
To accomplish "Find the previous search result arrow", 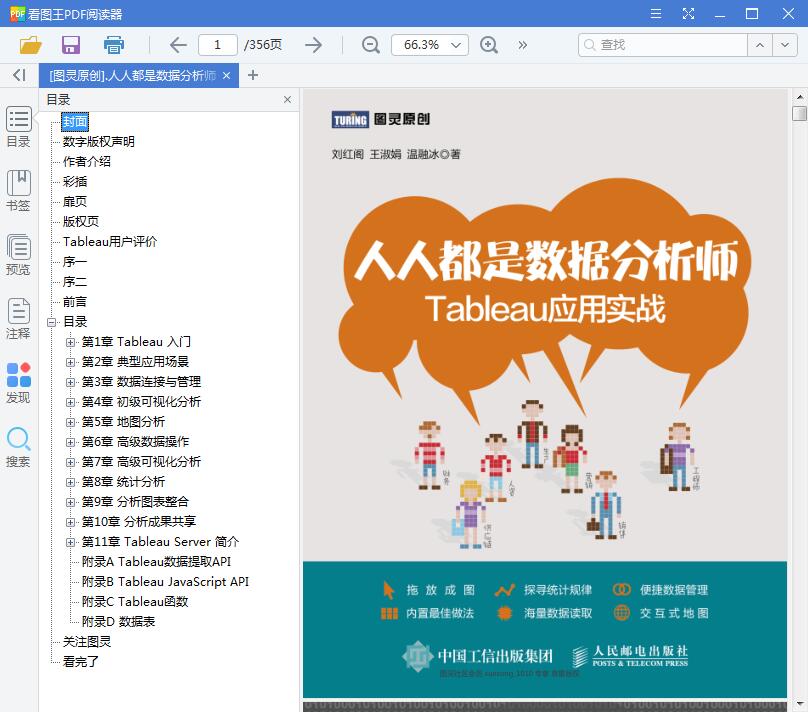I will tap(760, 45).
